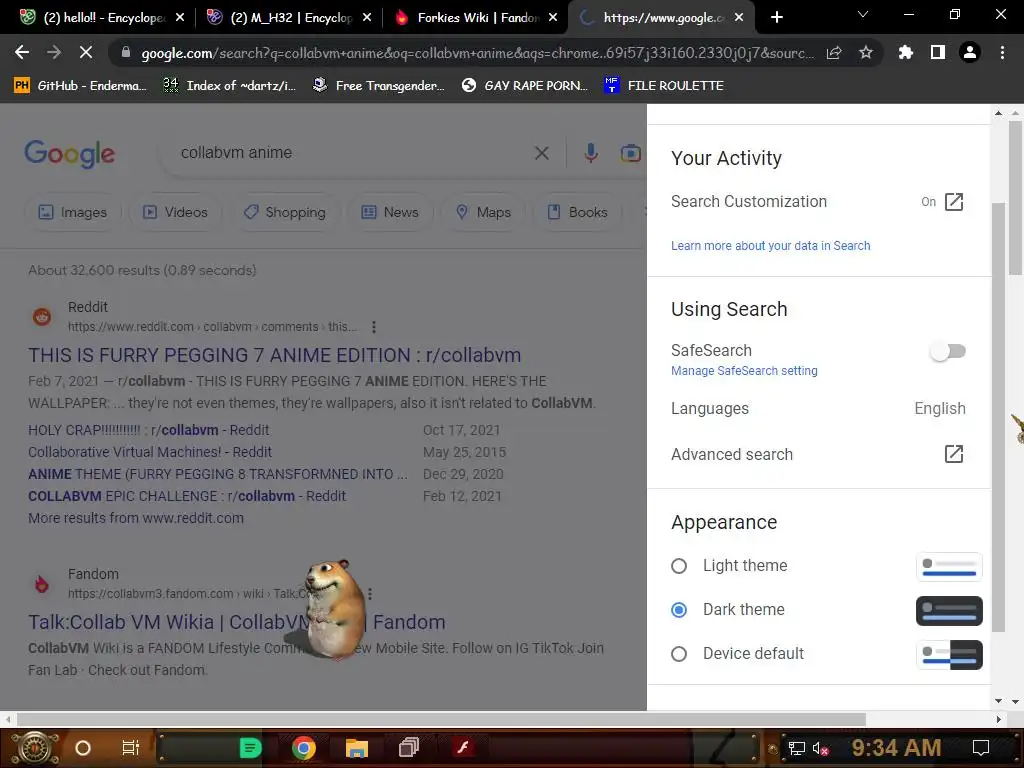Click the Light theme preview thumbnail
The image size is (1024, 768).
point(950,567)
